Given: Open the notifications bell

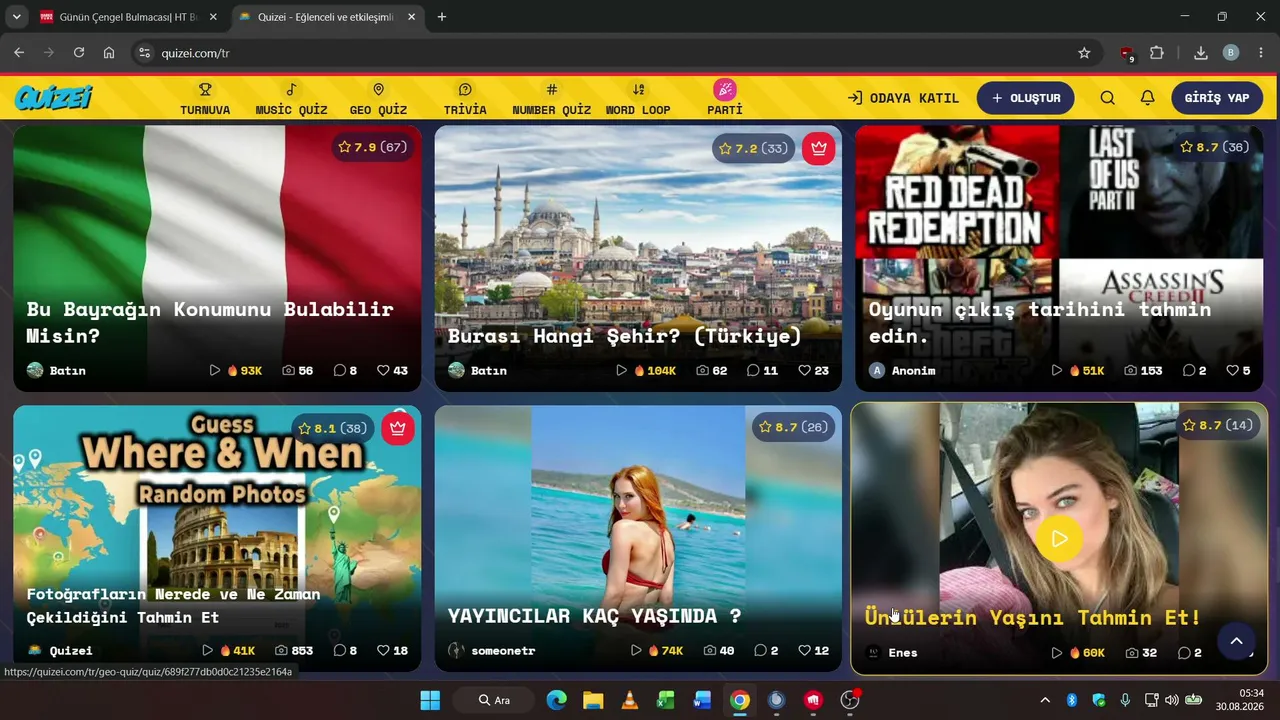Looking at the screenshot, I should tap(1148, 98).
